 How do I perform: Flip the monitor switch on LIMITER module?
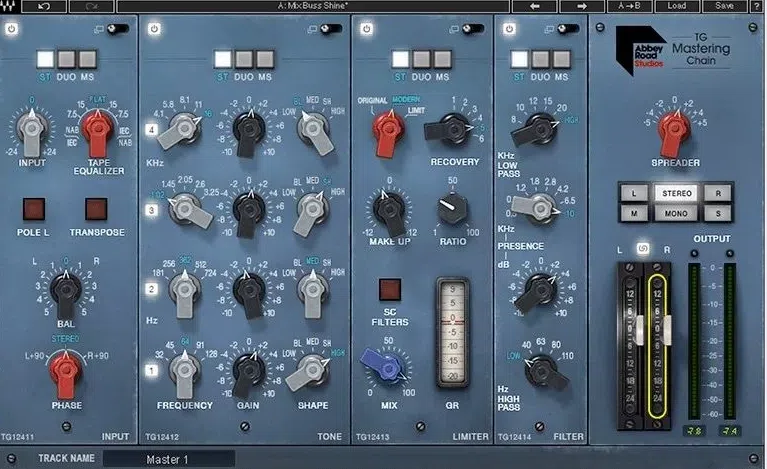tap(473, 29)
